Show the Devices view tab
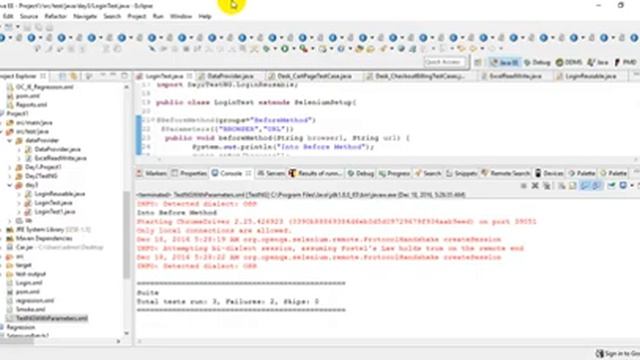Screen dimensions: 640x360 coord(549,173)
